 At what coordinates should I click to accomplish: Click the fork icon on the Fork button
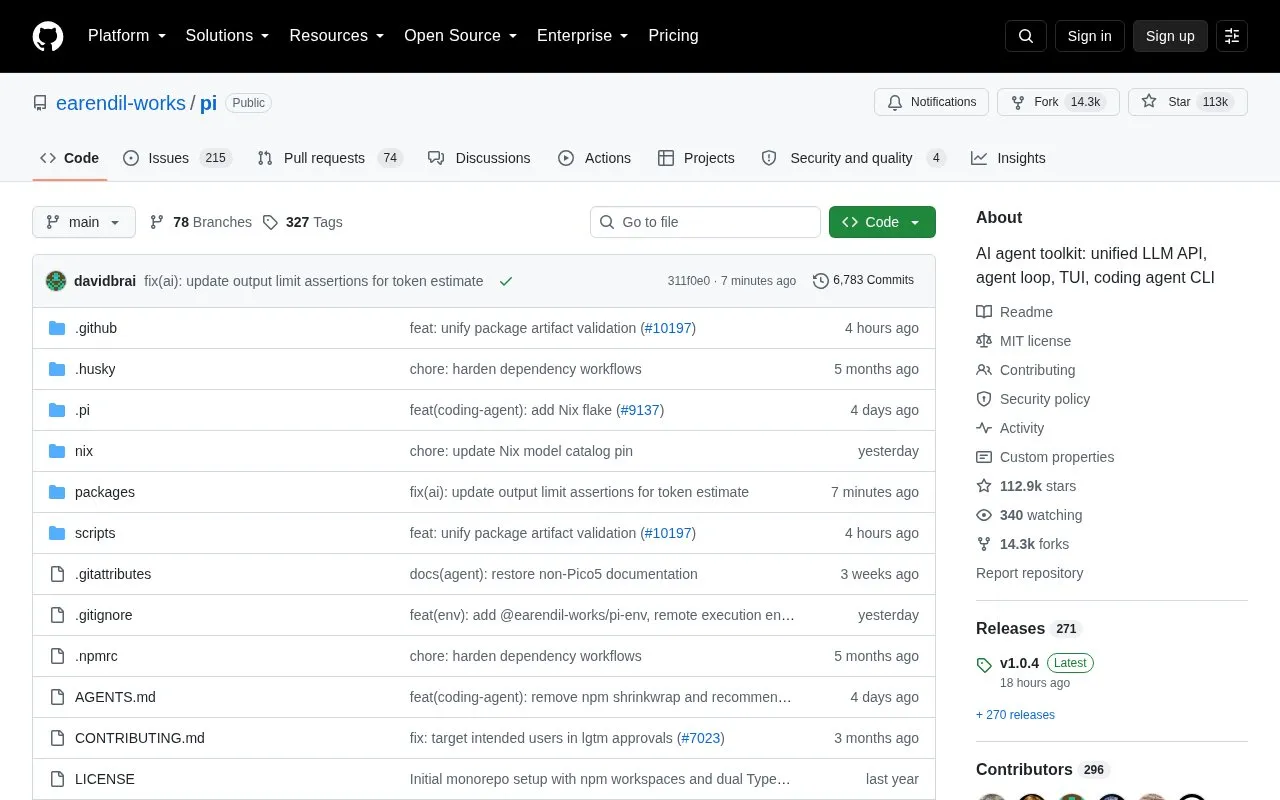tap(1018, 102)
